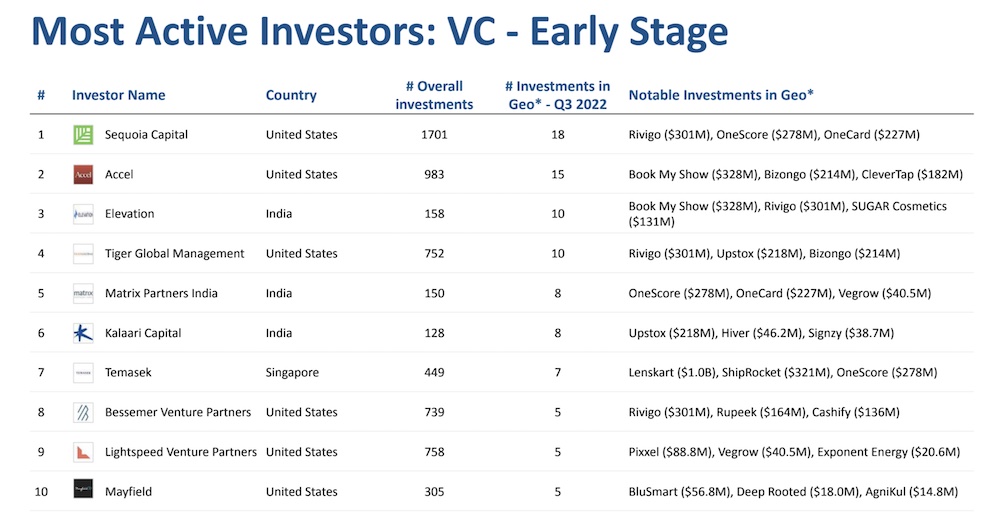Click the Lightspeed Venture Partners logo icon

(x=83, y=452)
